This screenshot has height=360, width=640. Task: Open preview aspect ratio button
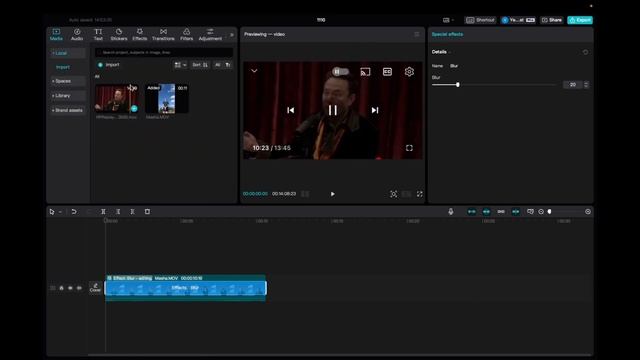[x=407, y=194]
